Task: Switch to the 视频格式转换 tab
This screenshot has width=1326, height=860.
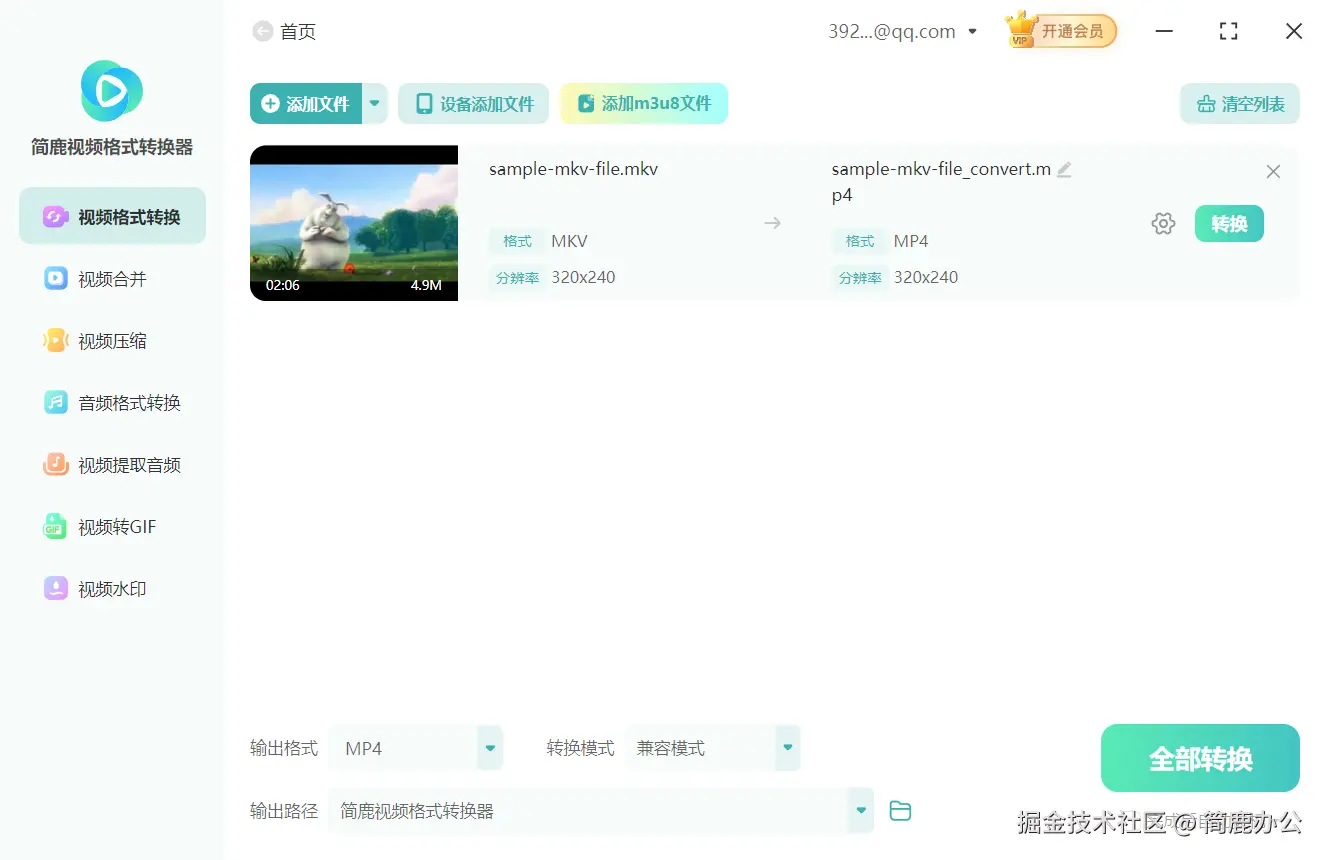Action: click(x=112, y=215)
